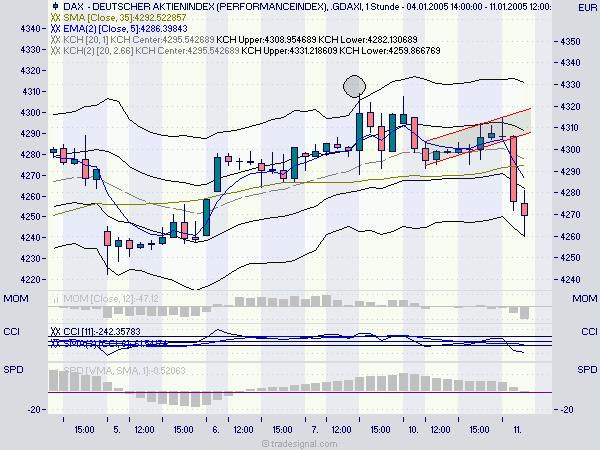This screenshot has height=450, width=600.
Task: Click the KCH Lower:4259.866769 value
Action: [x=390, y=51]
